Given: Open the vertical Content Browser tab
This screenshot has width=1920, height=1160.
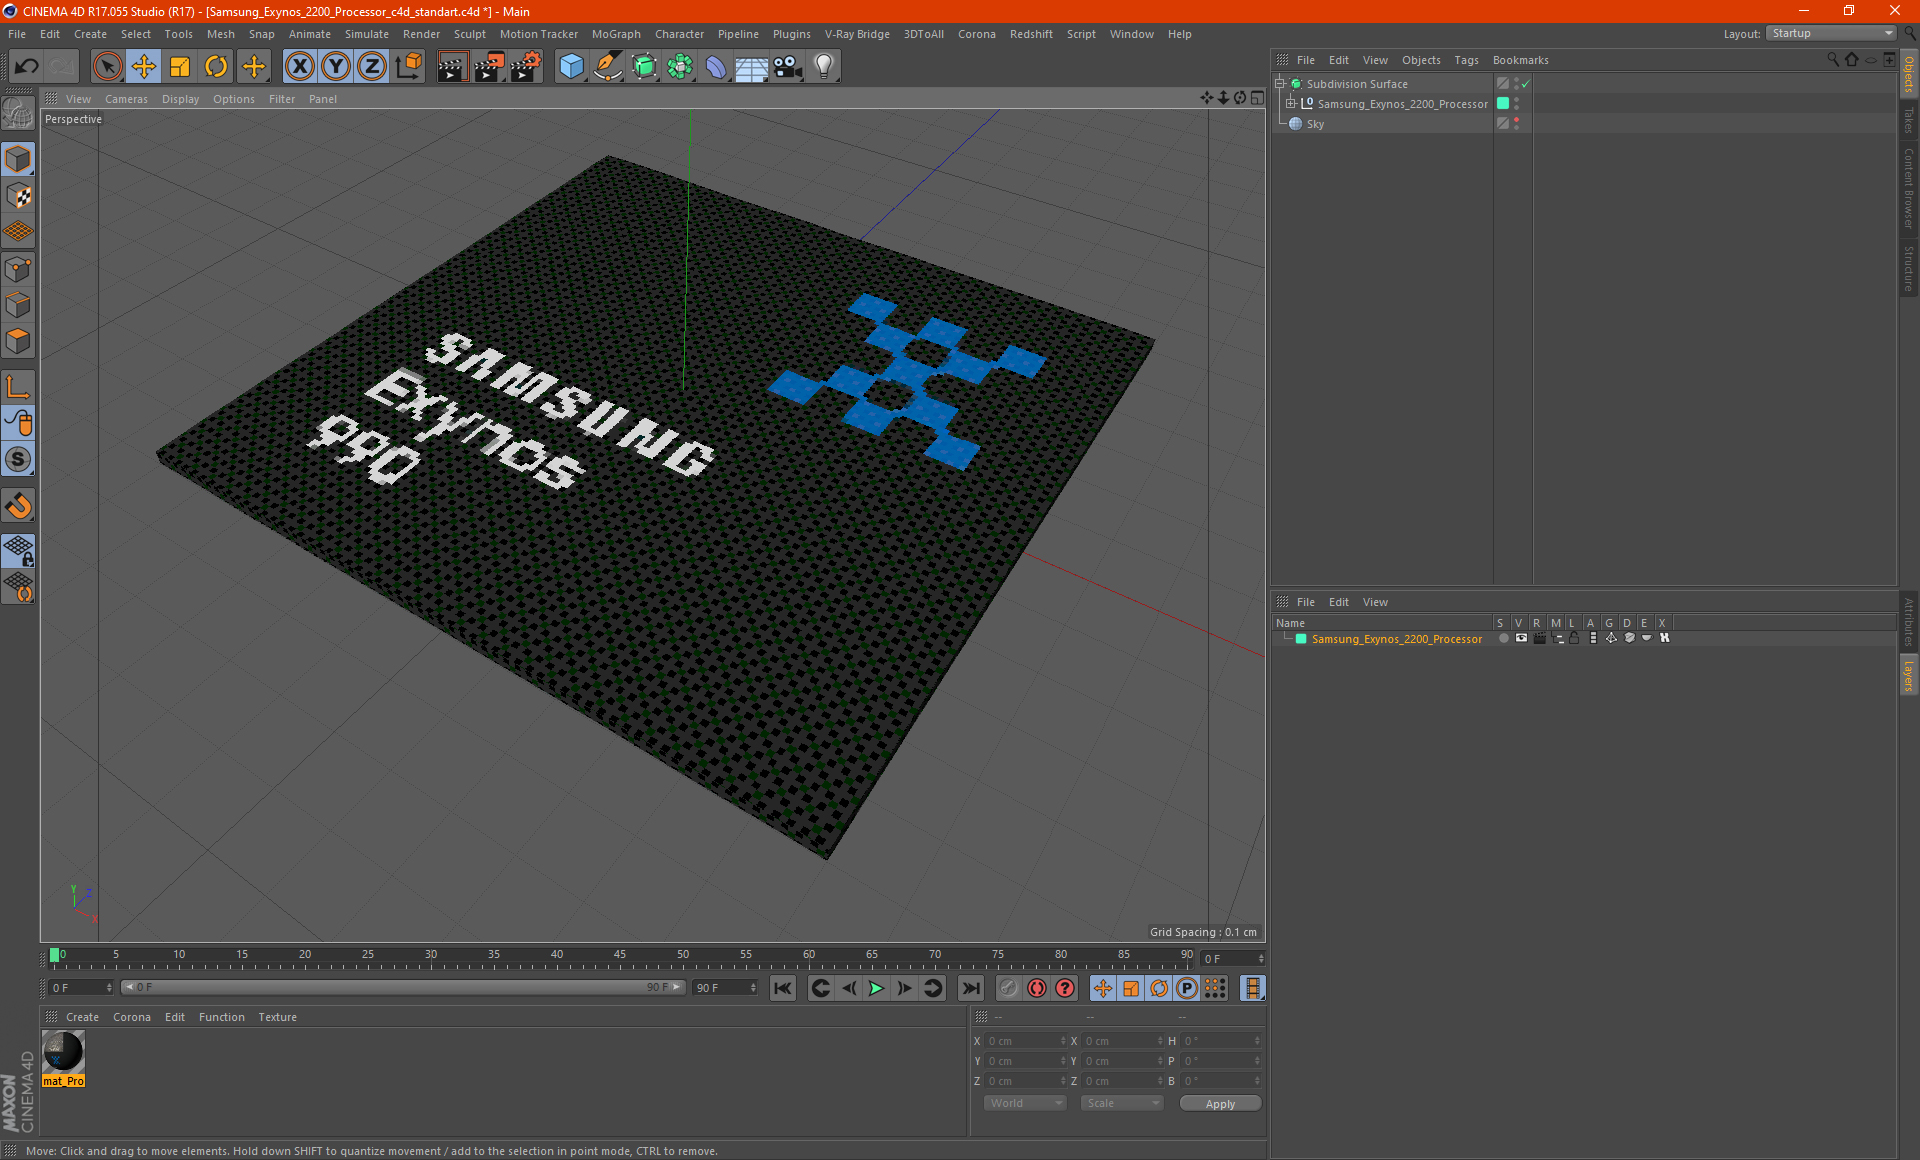Looking at the screenshot, I should (x=1909, y=188).
